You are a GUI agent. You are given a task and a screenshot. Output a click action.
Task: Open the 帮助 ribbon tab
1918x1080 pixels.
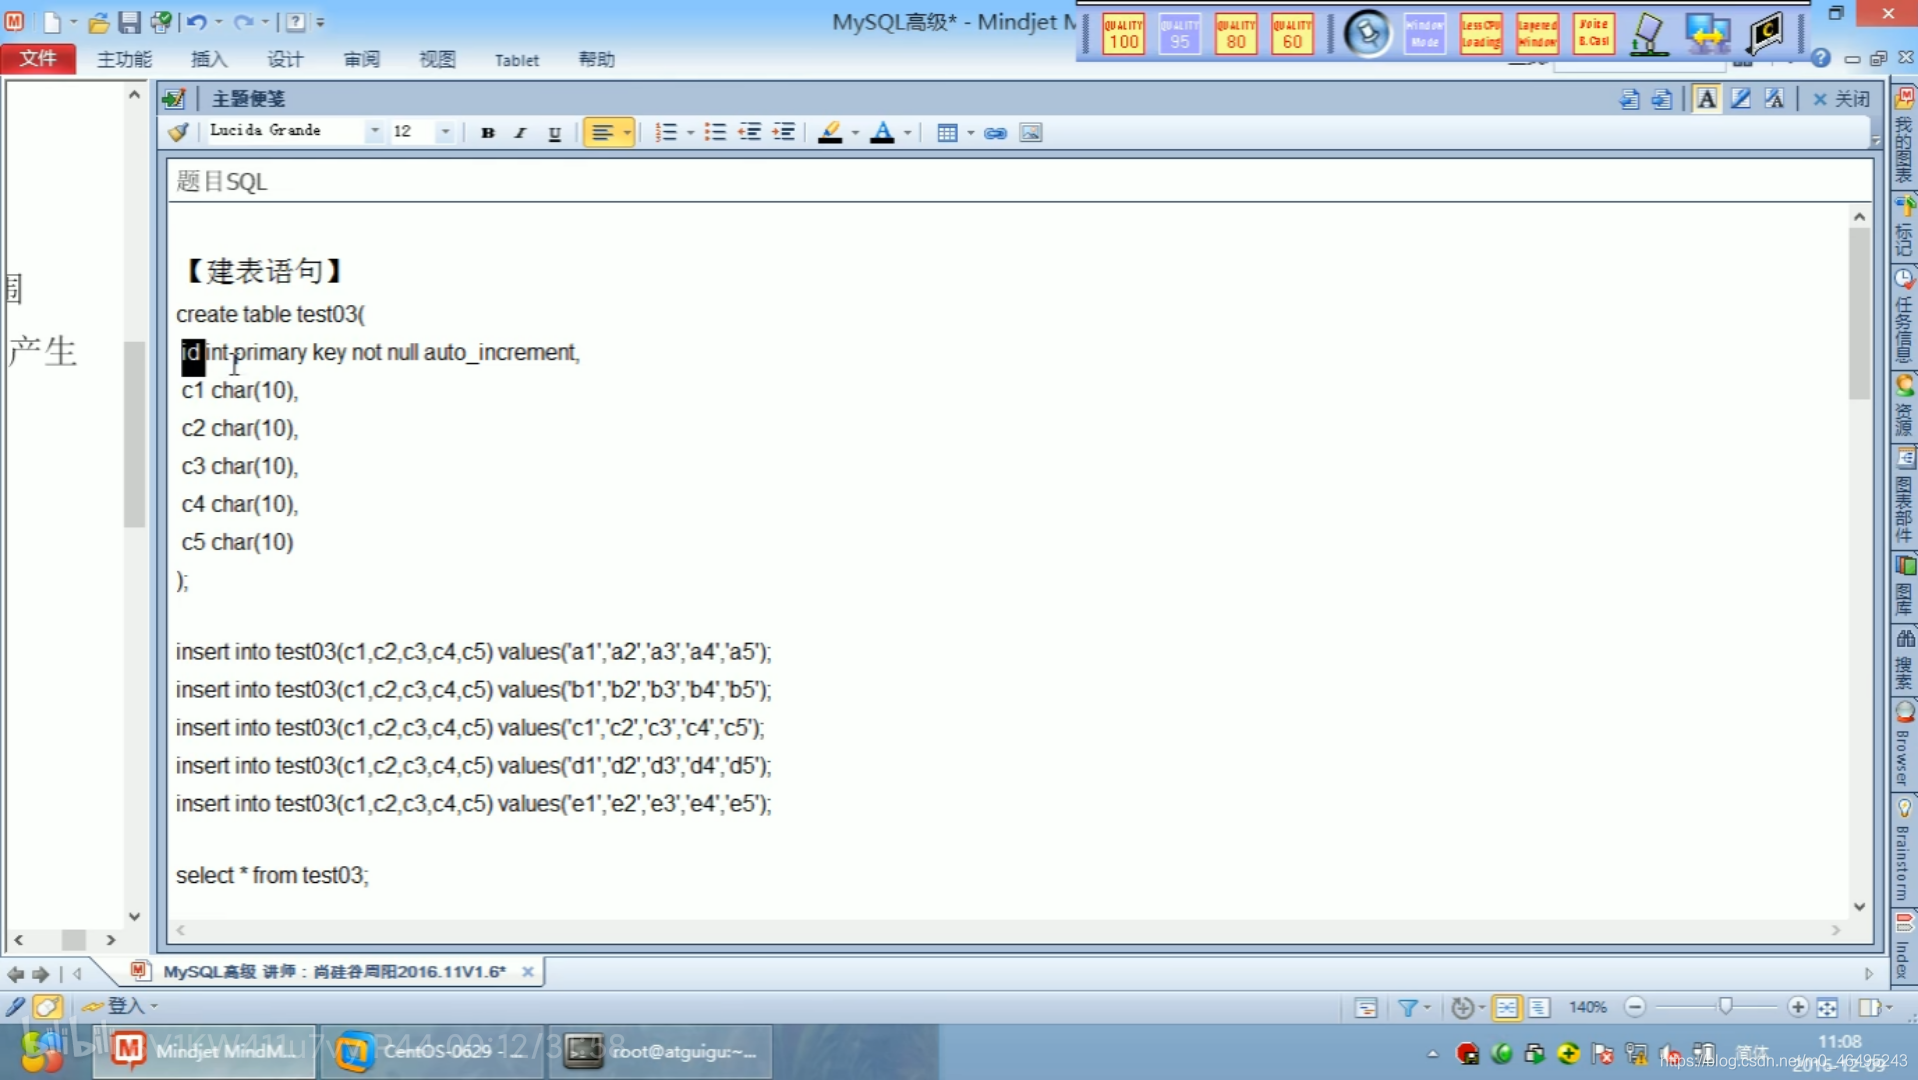coord(596,59)
